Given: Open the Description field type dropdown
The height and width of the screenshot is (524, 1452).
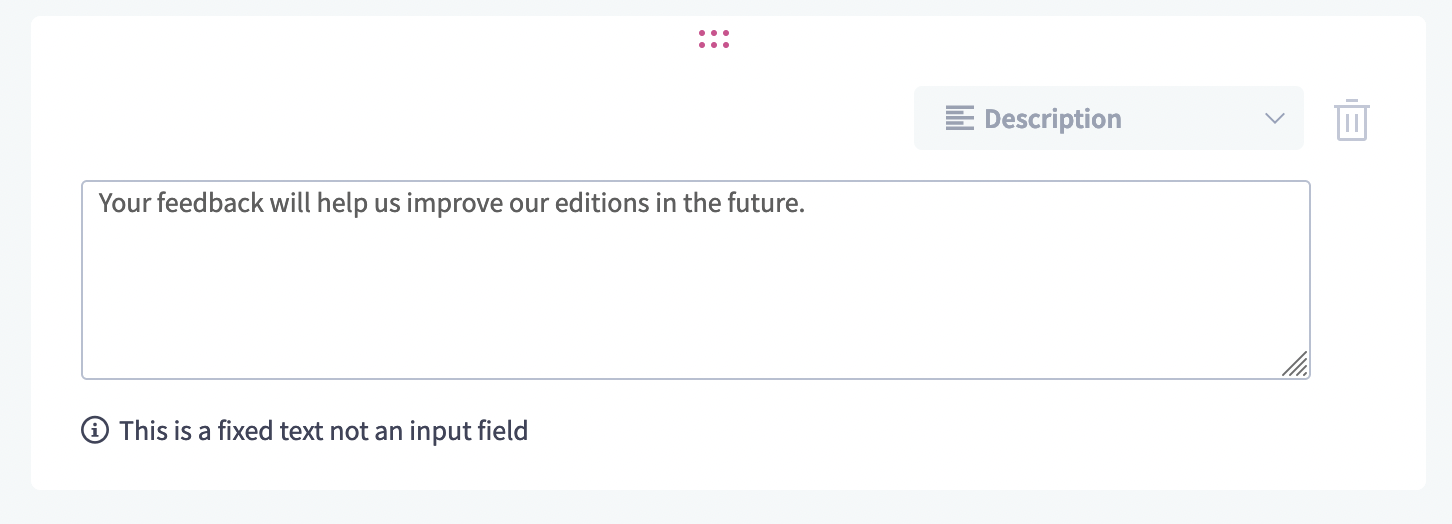Looking at the screenshot, I should click(x=1108, y=118).
